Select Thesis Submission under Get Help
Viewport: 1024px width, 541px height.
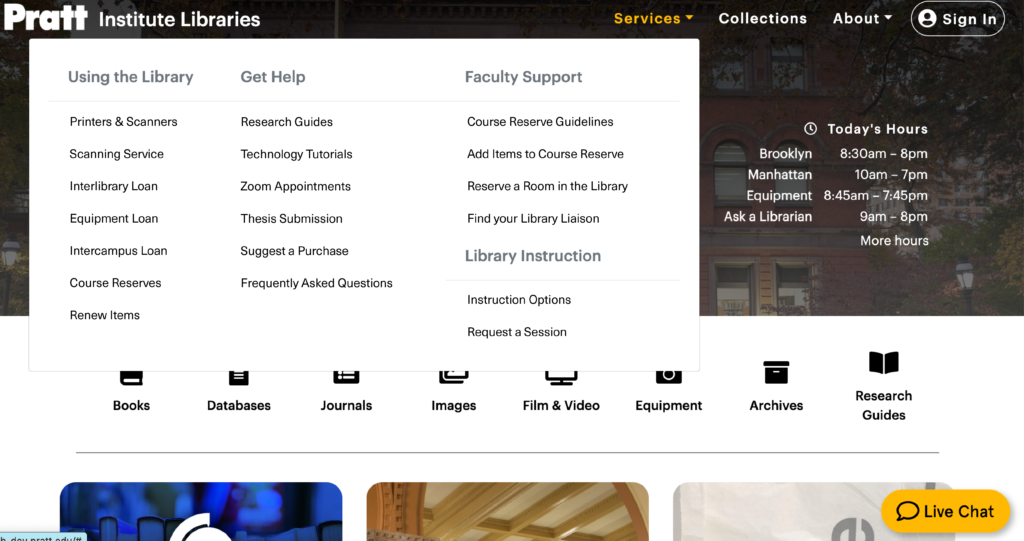[291, 218]
